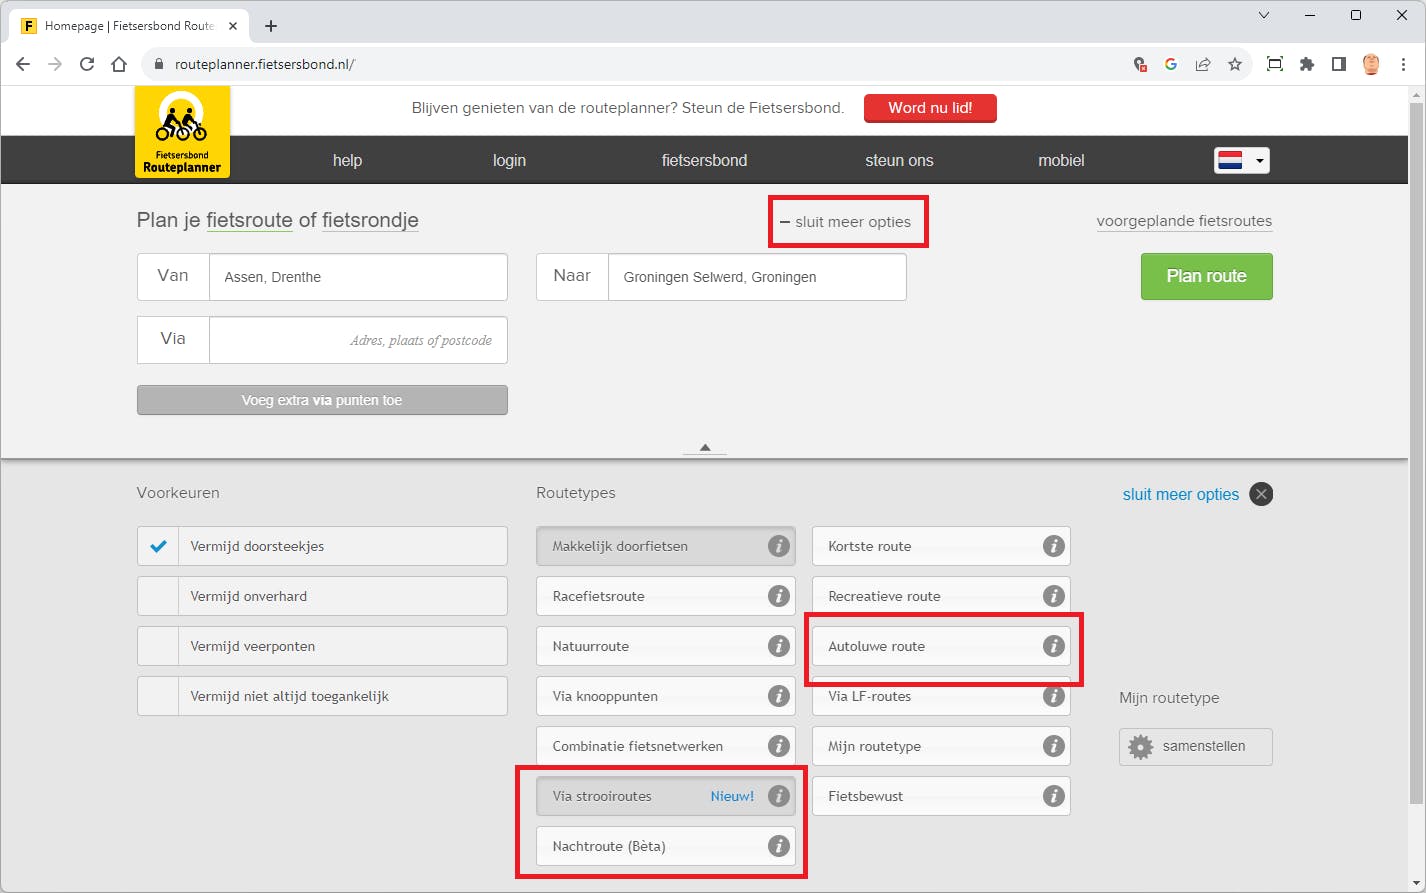Show info for Autoluwe route
Image resolution: width=1426 pixels, height=893 pixels.
[1053, 646]
